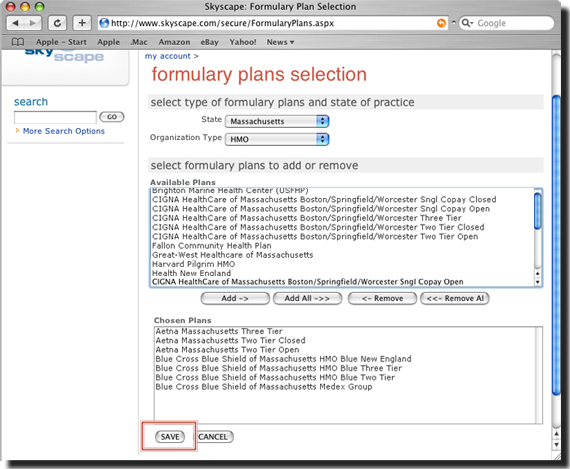This screenshot has width=570, height=469.
Task: Click the Available Plans scroll down arrow
Action: tap(537, 282)
